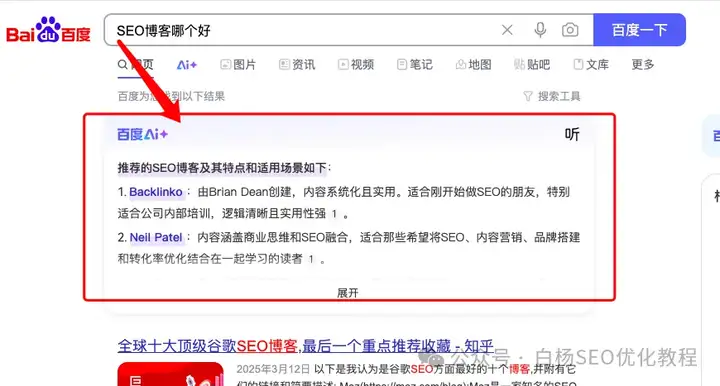Open image search via the camera icon

click(570, 30)
